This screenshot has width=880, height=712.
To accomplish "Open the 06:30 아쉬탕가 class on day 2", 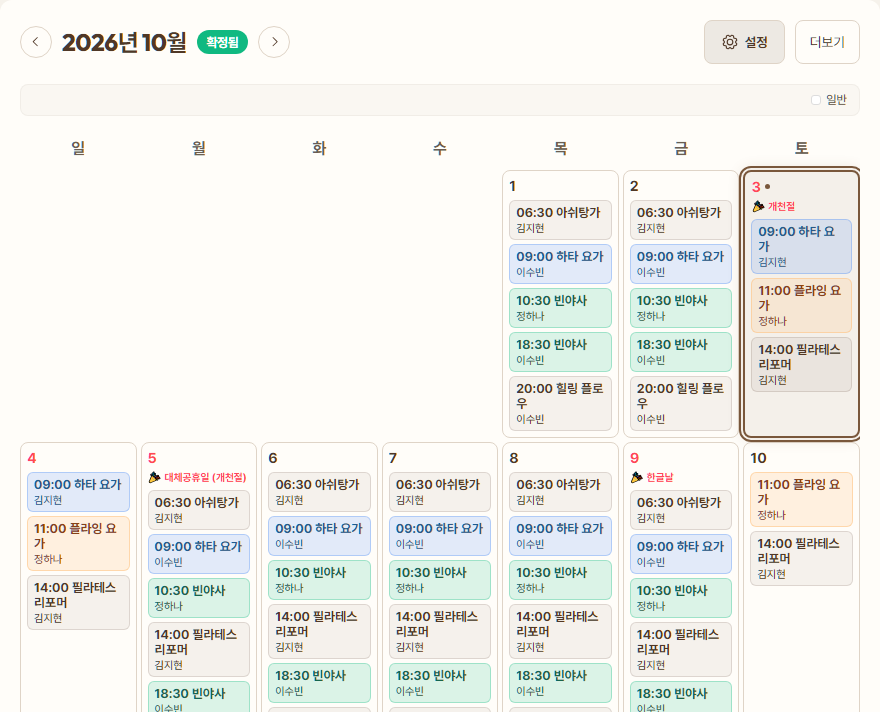I will click(681, 220).
